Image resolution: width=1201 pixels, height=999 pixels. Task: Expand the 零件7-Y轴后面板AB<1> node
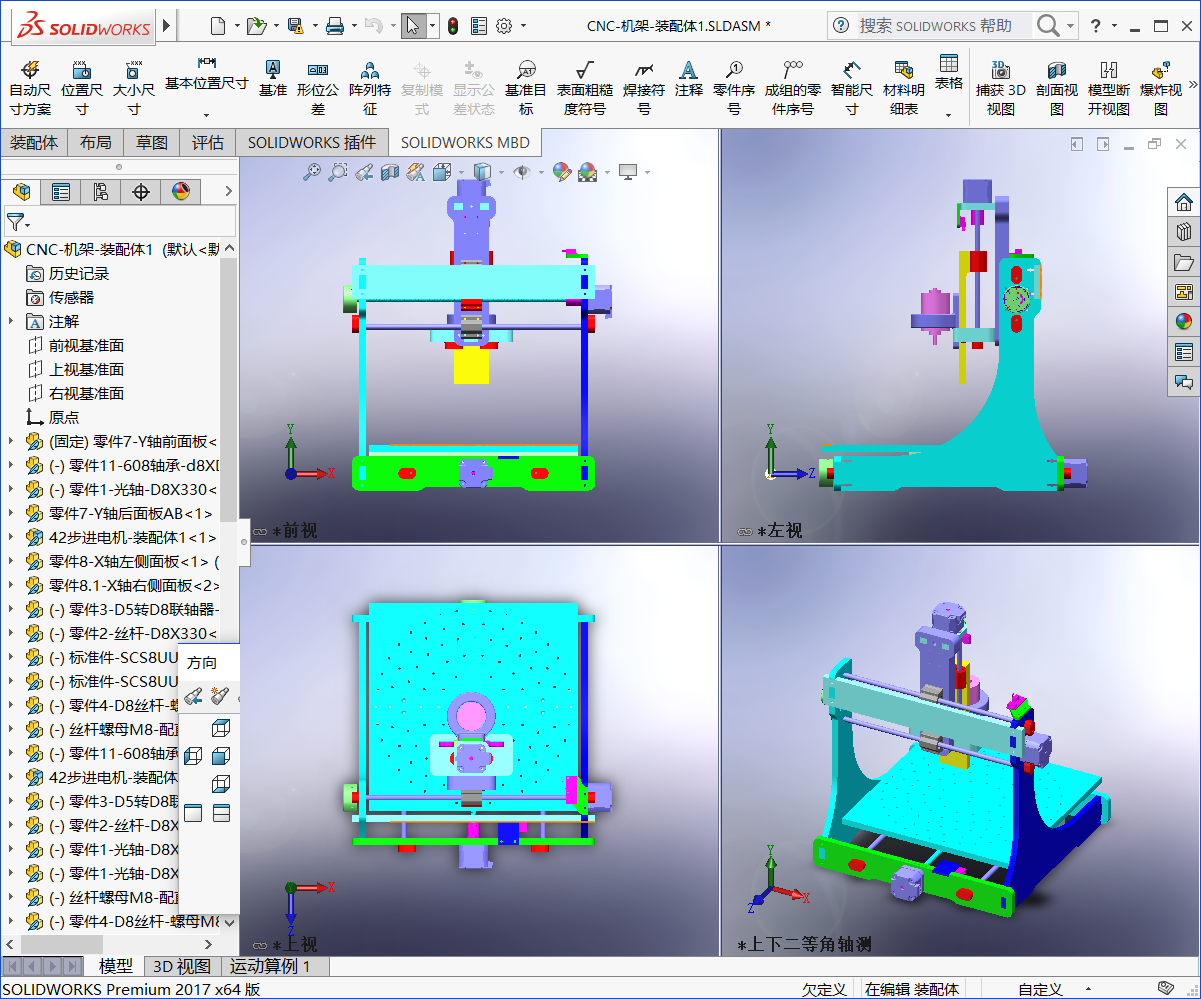coord(11,513)
